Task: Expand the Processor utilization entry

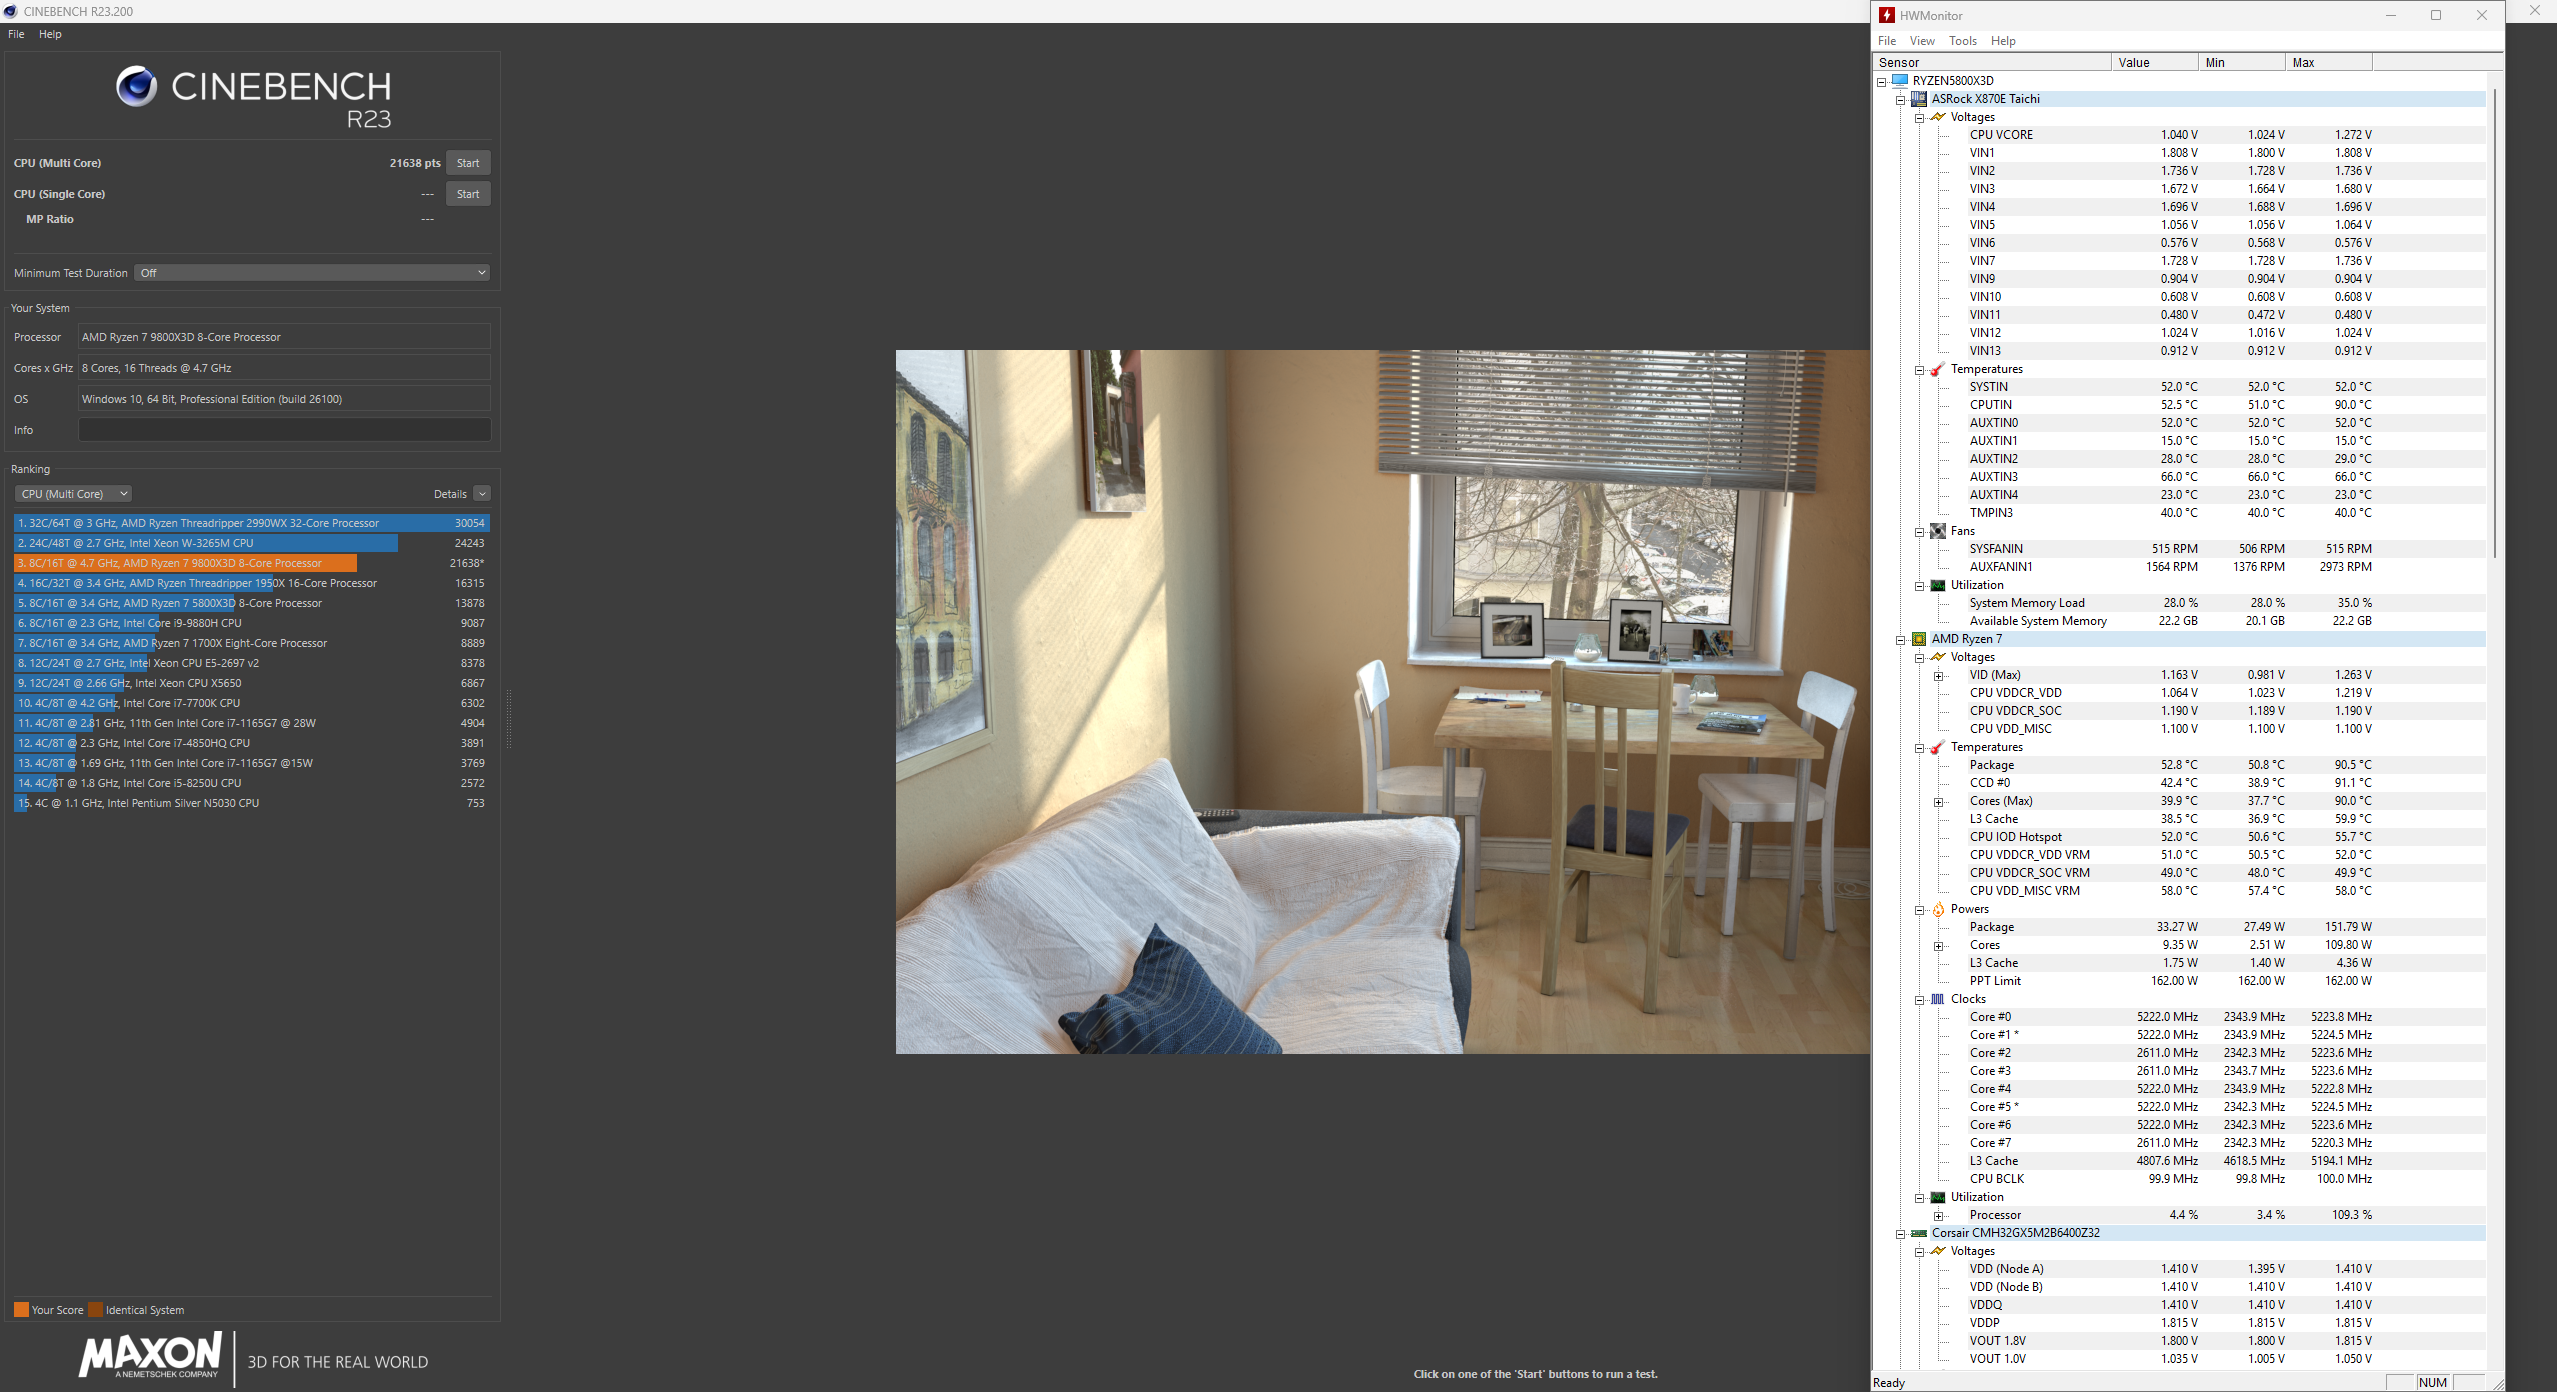Action: tap(1938, 1216)
